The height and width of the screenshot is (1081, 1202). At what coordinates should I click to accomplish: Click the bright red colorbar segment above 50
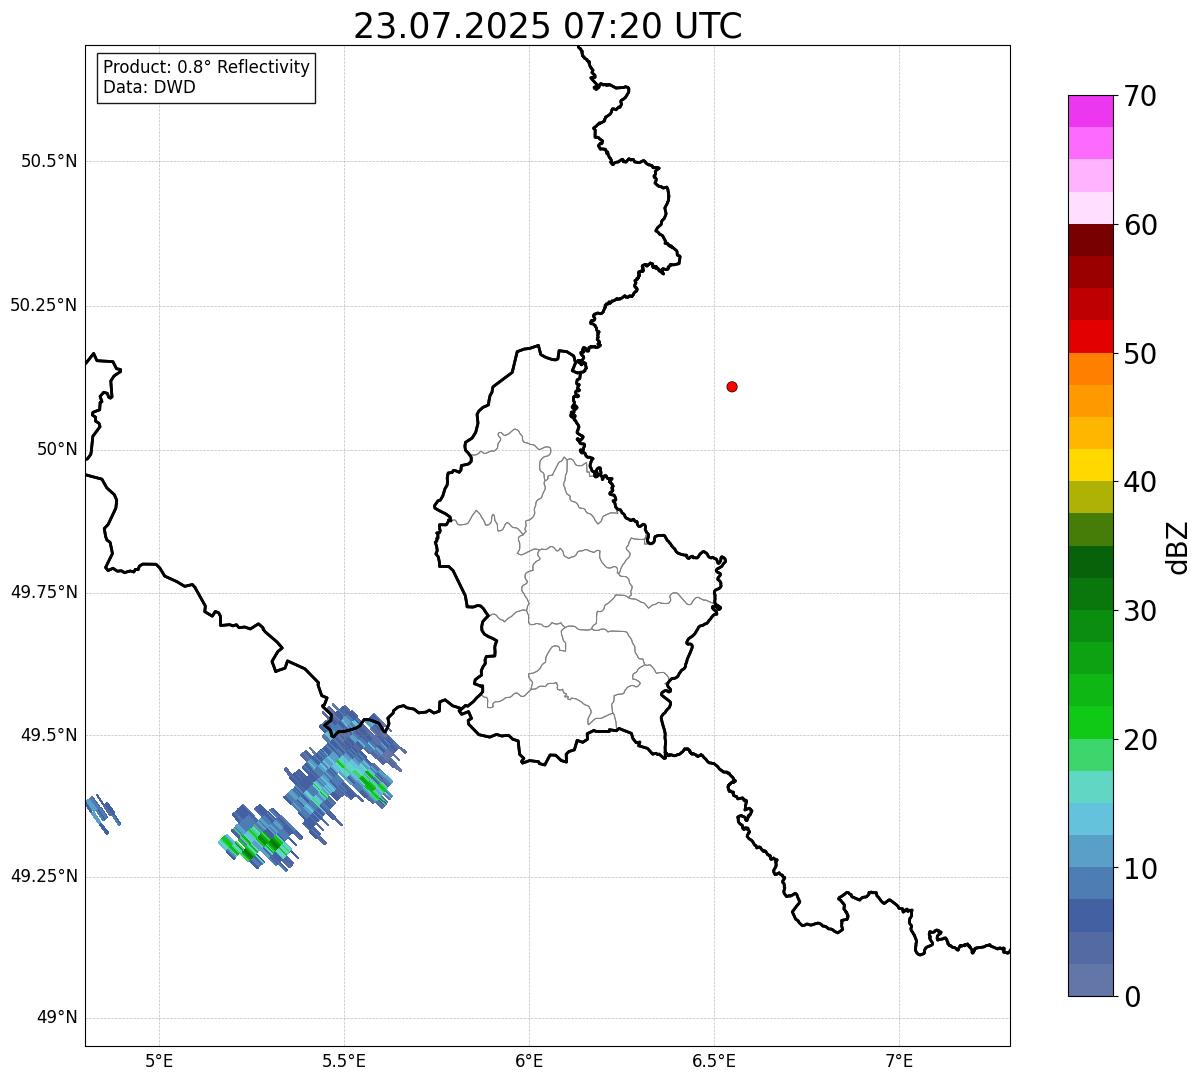tap(1090, 336)
